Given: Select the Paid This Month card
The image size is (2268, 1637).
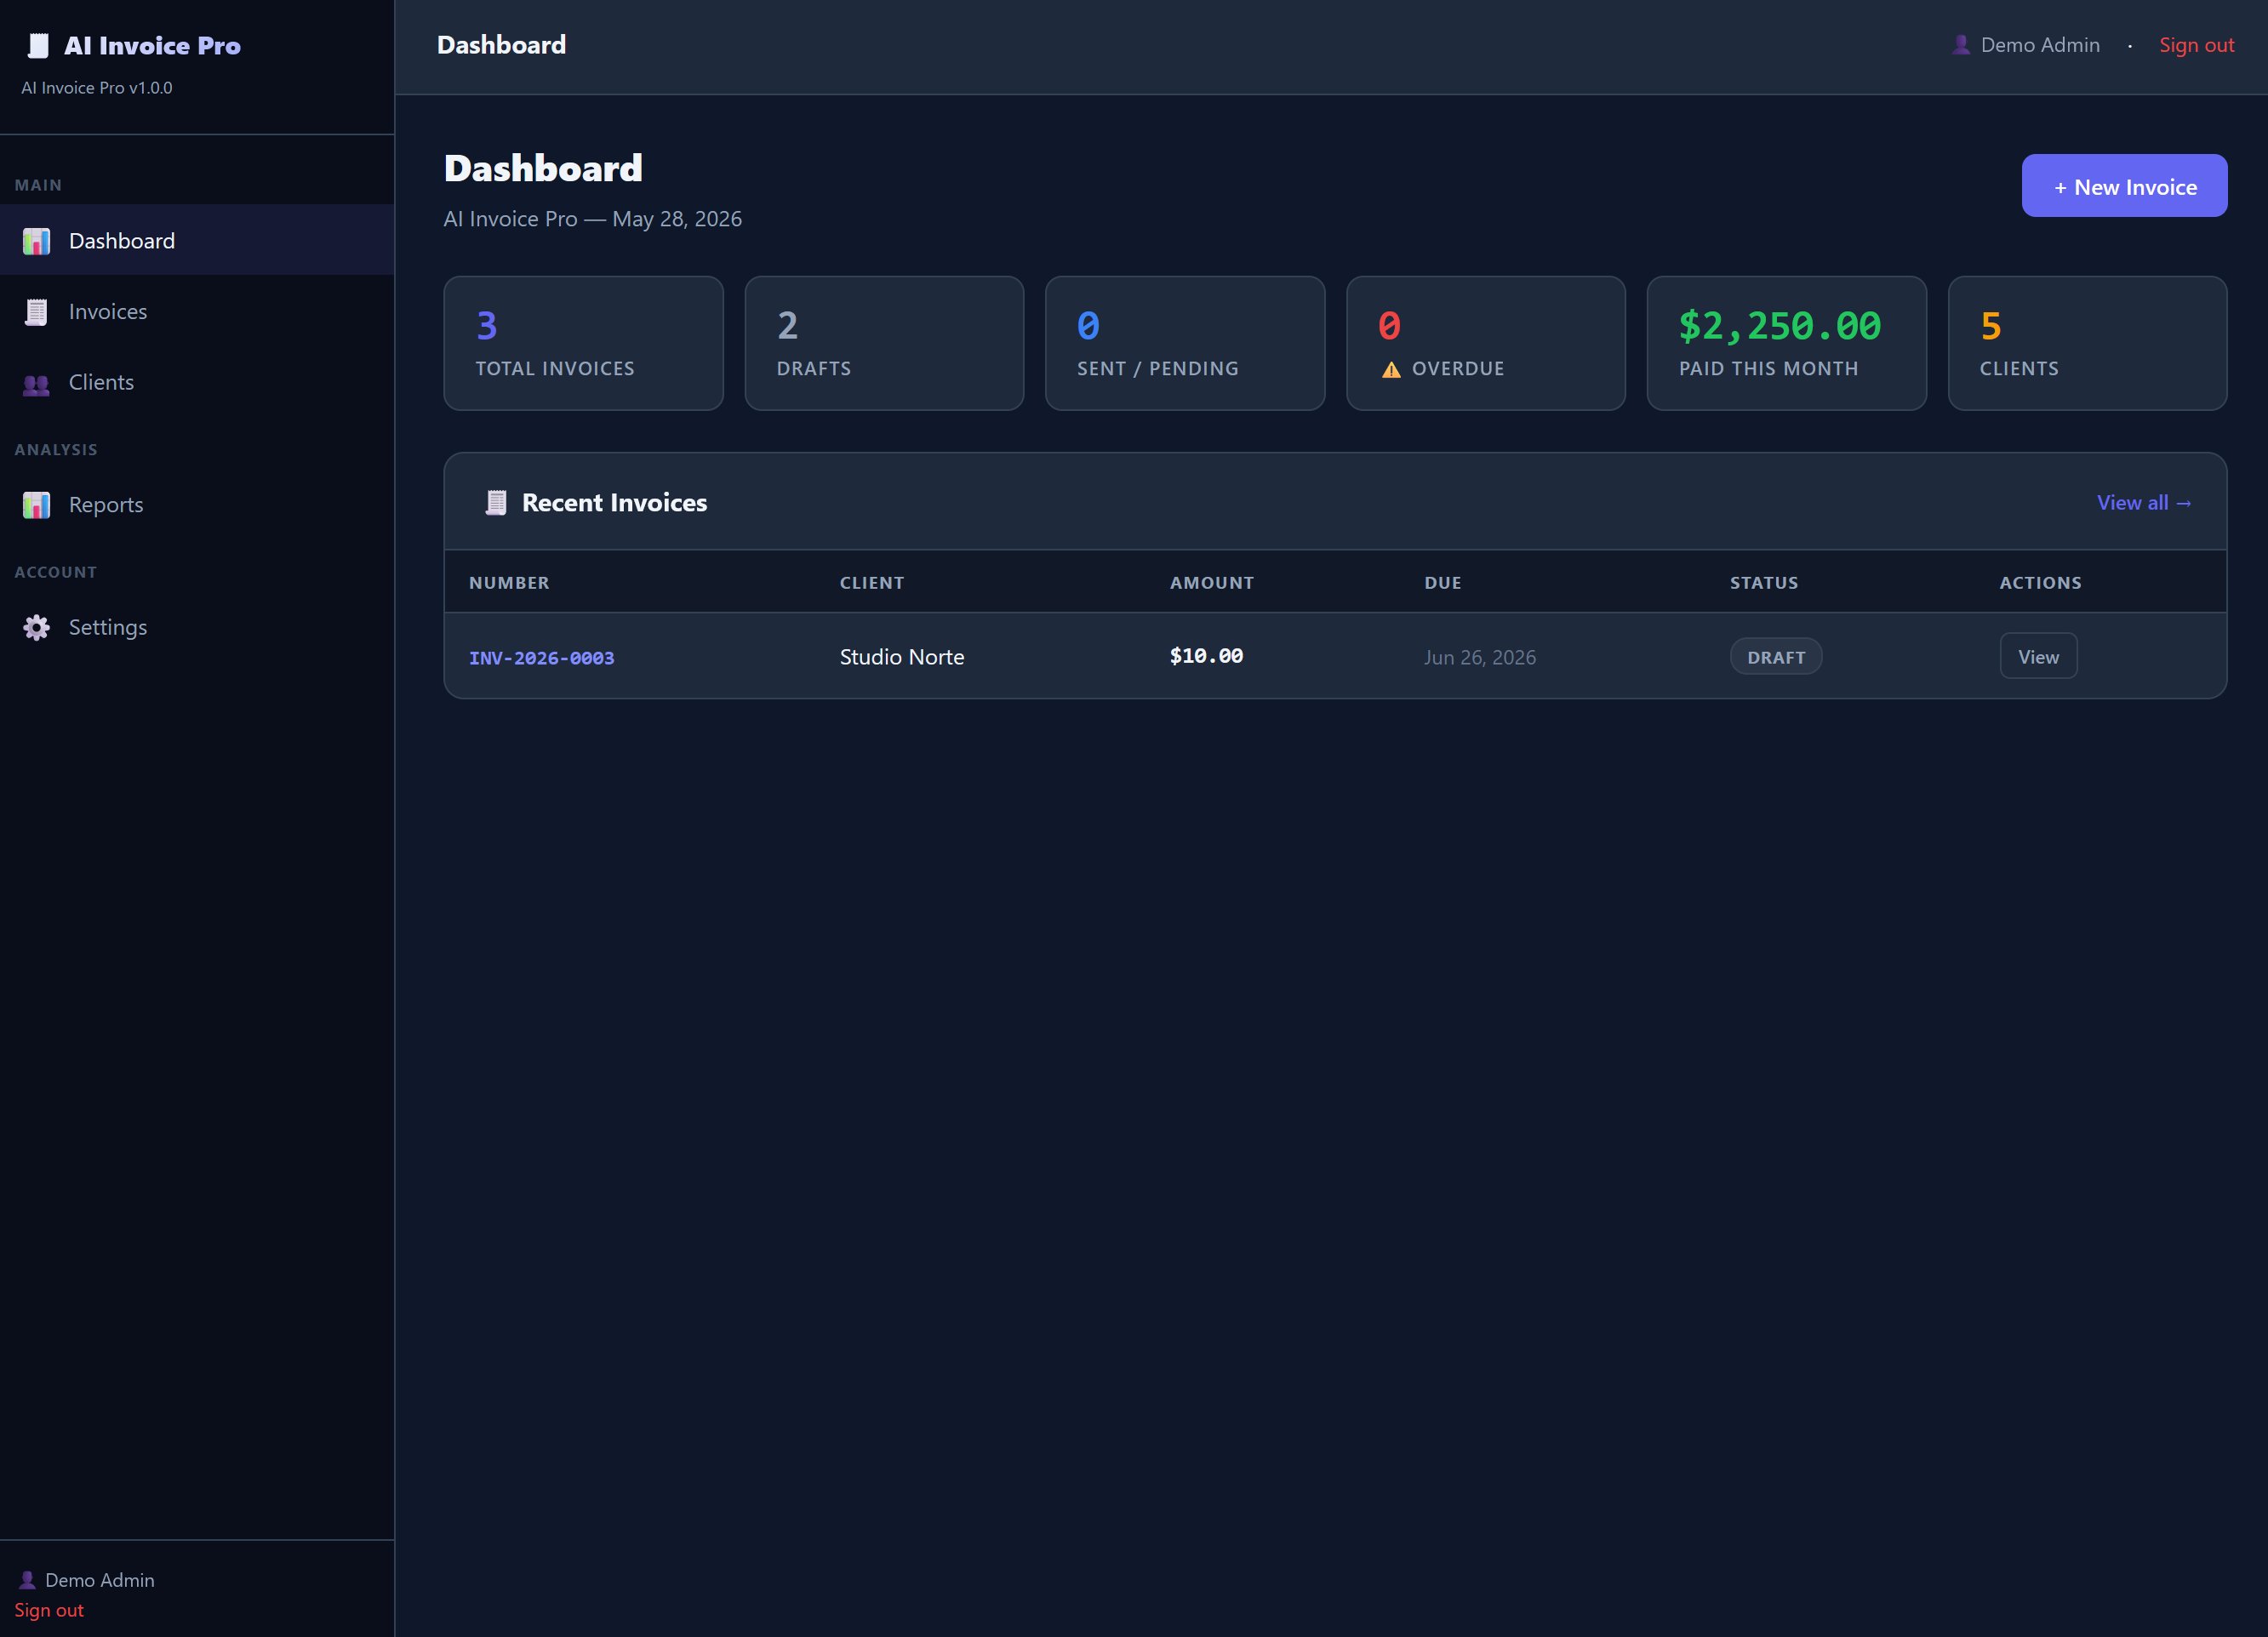Looking at the screenshot, I should pos(1786,343).
